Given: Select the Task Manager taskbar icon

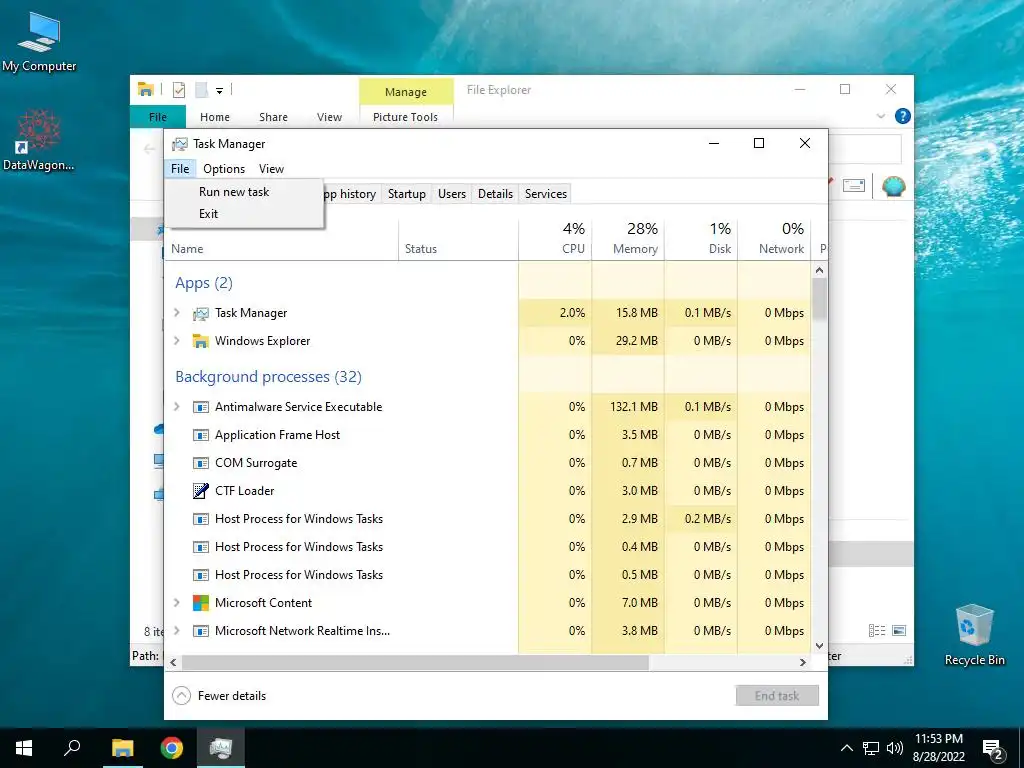Looking at the screenshot, I should click(221, 748).
